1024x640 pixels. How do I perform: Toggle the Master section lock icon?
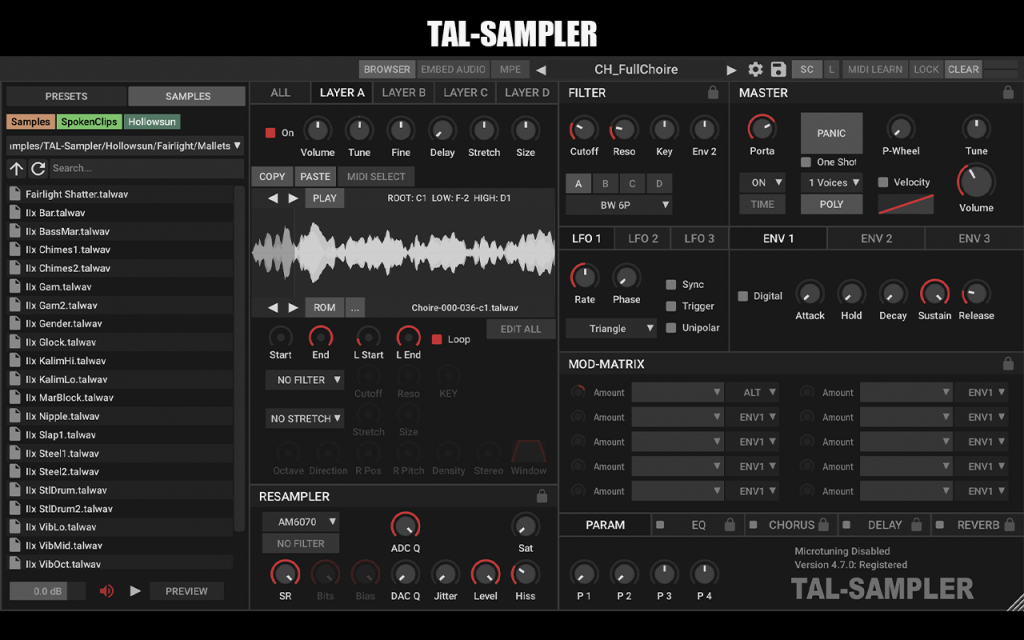tap(1008, 93)
